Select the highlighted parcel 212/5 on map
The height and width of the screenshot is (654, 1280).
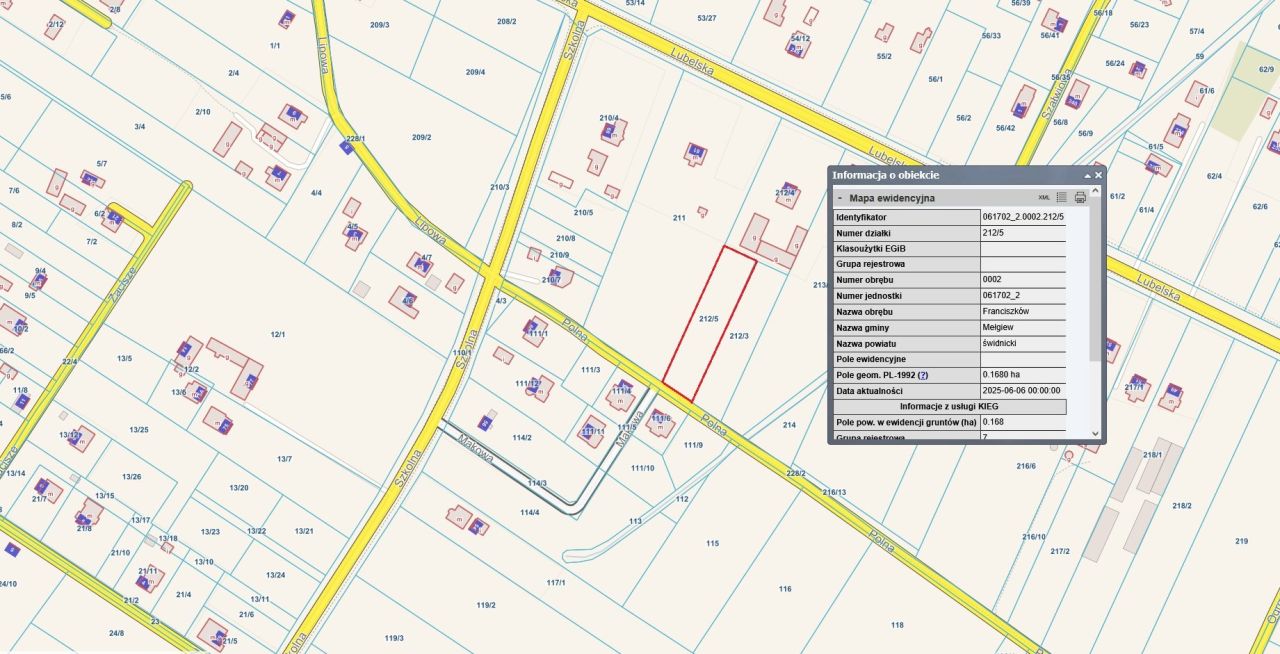pos(709,325)
